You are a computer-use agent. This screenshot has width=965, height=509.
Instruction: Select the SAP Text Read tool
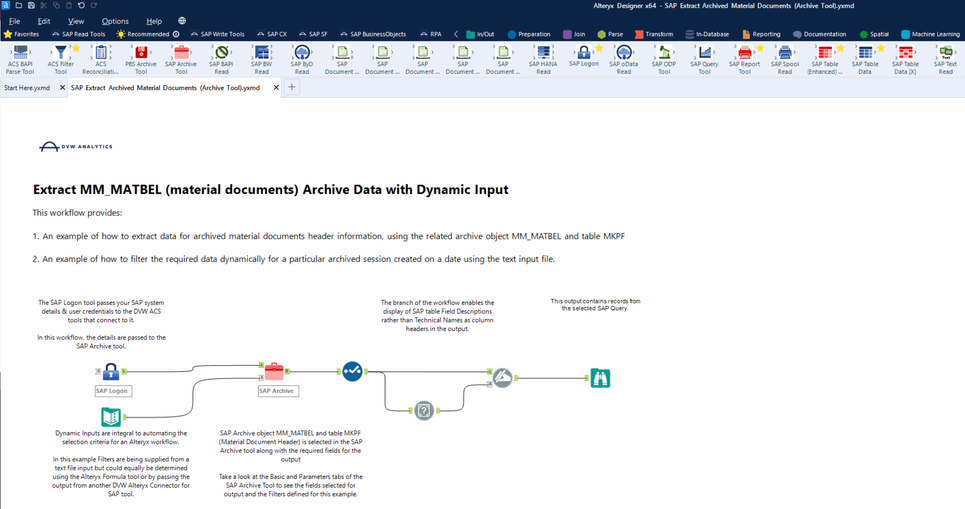(x=945, y=59)
